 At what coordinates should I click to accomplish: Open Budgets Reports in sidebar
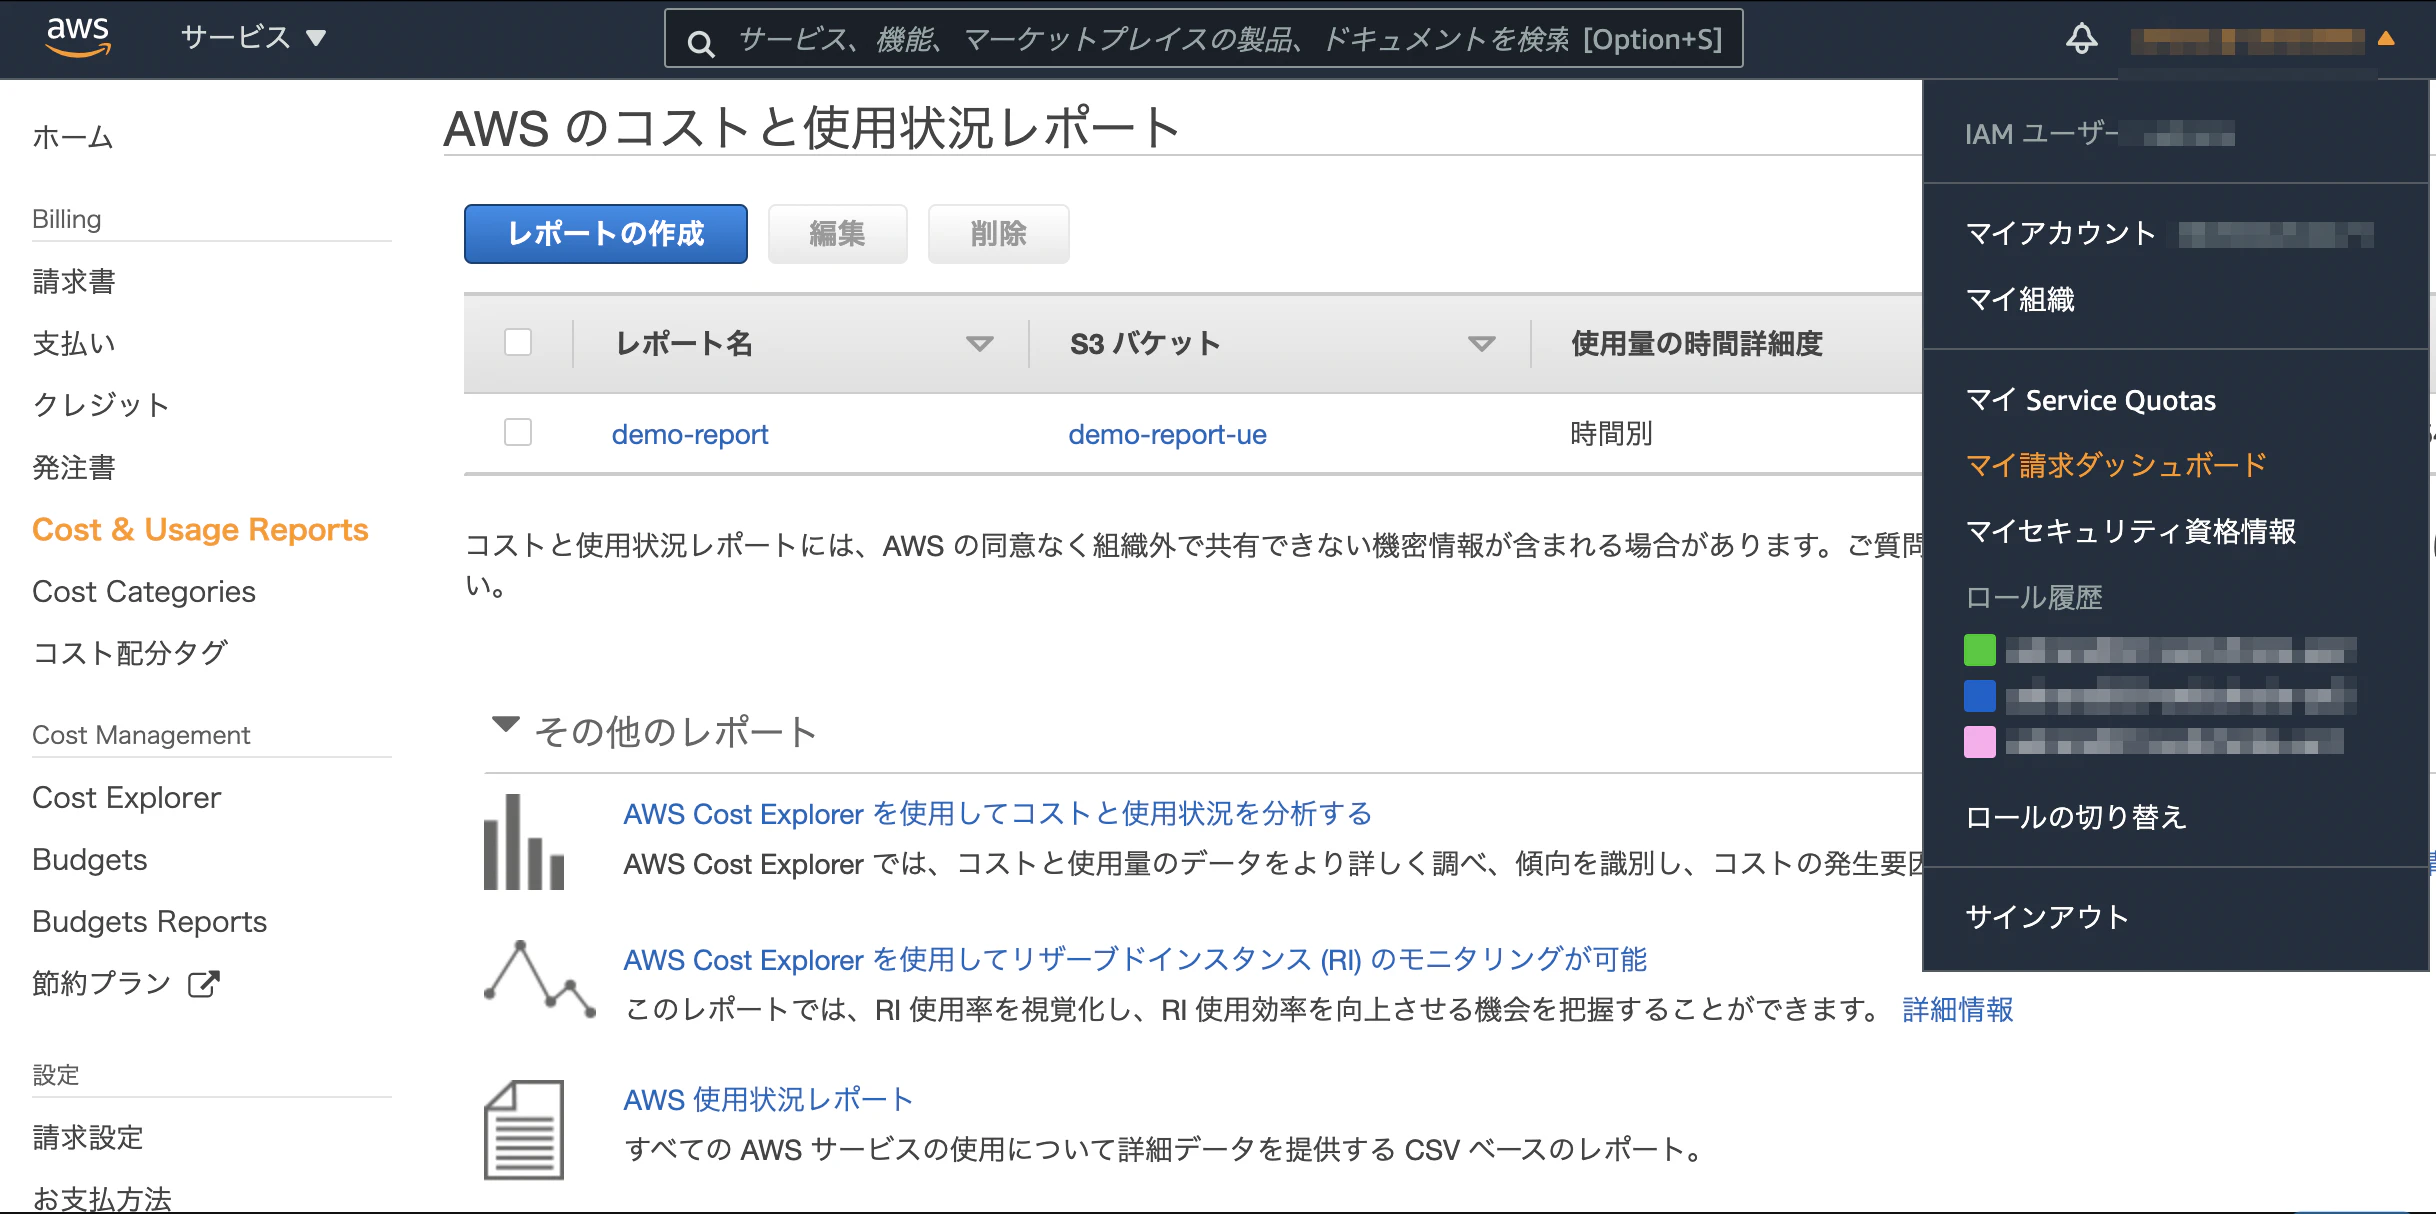(x=150, y=922)
